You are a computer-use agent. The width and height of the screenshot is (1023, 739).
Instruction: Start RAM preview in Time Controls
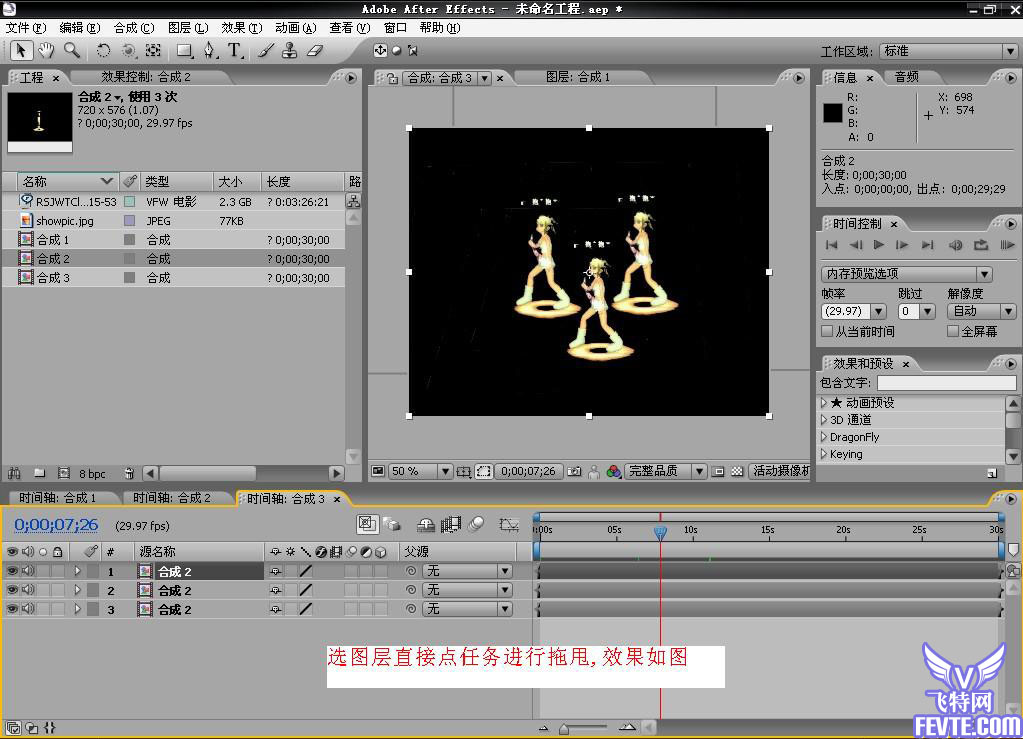(1007, 245)
